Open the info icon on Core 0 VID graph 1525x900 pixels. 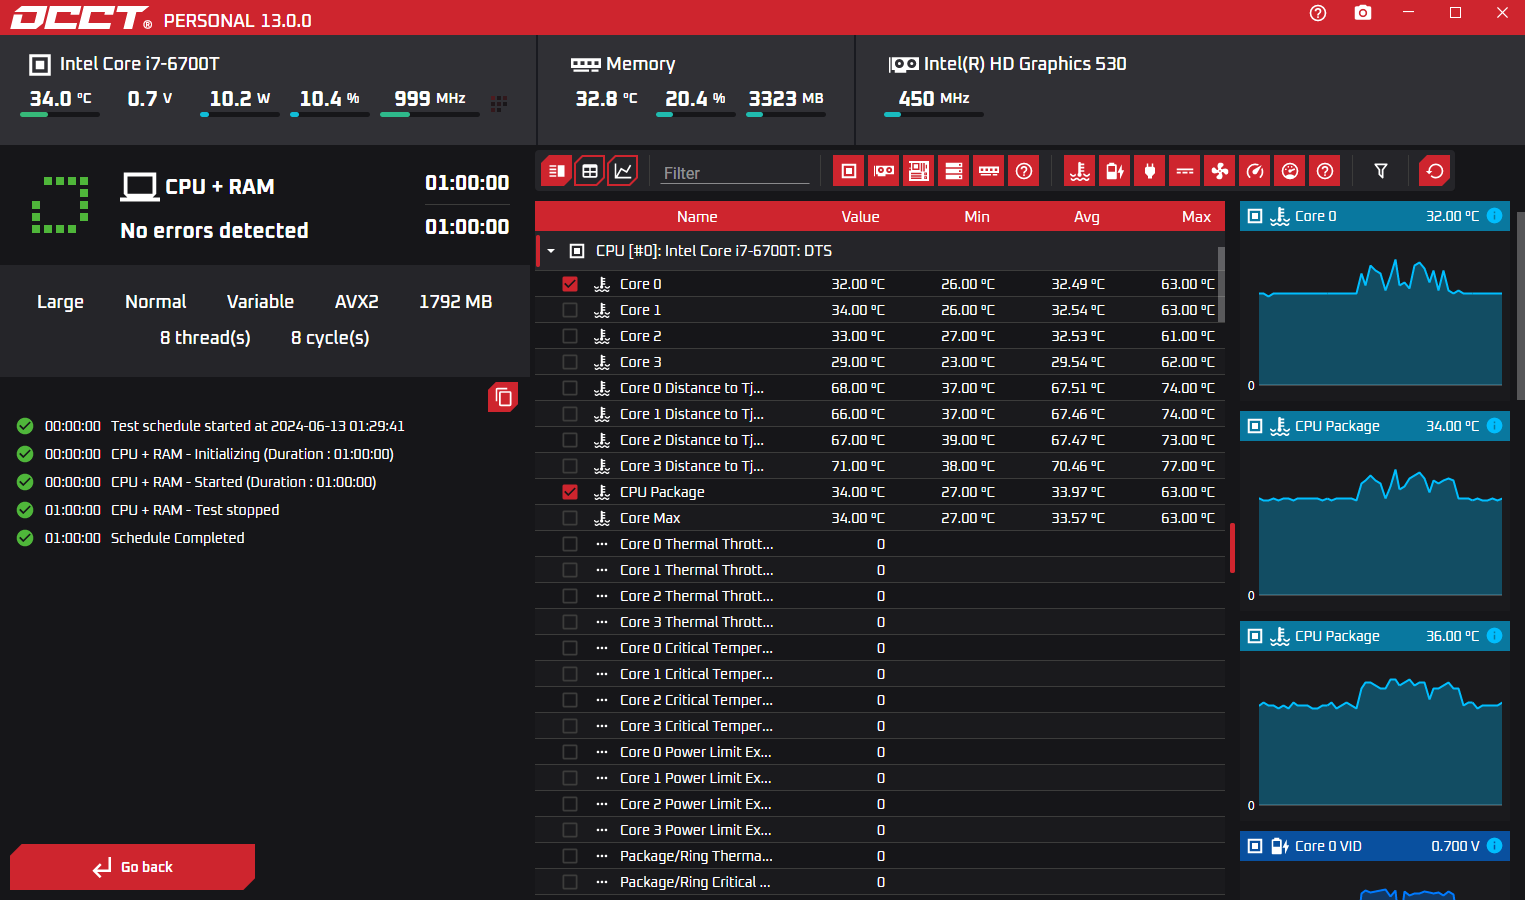pos(1494,846)
